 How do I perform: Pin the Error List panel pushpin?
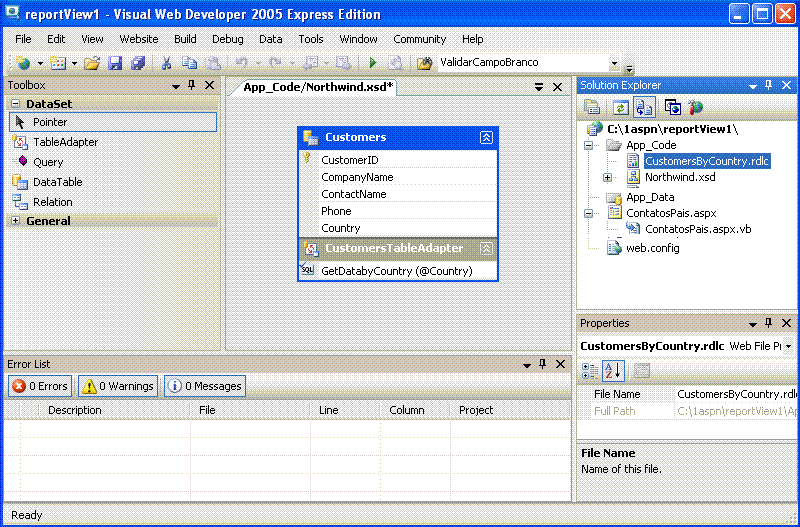(543, 364)
